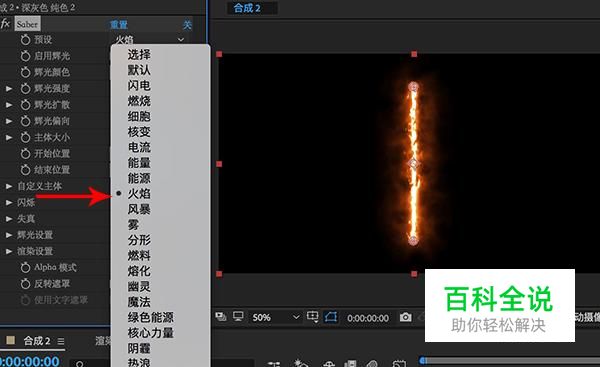The width and height of the screenshot is (600, 367).
Task: Click the camera snapshot icon in viewer
Action: coord(406,317)
